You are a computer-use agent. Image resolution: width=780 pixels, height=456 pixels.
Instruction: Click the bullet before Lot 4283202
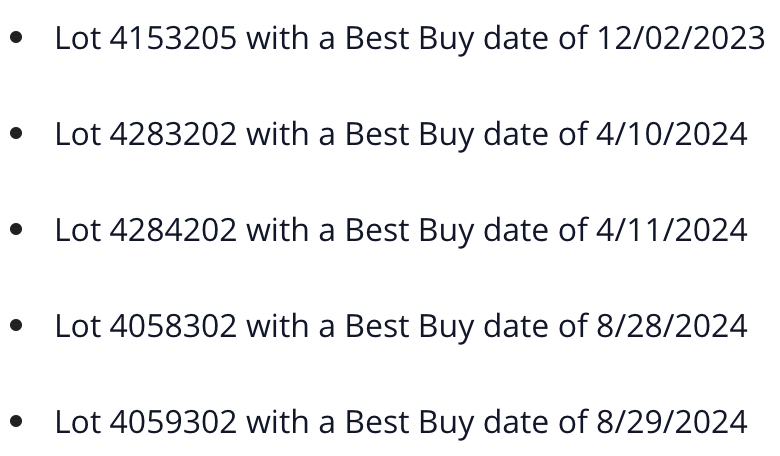point(16,133)
